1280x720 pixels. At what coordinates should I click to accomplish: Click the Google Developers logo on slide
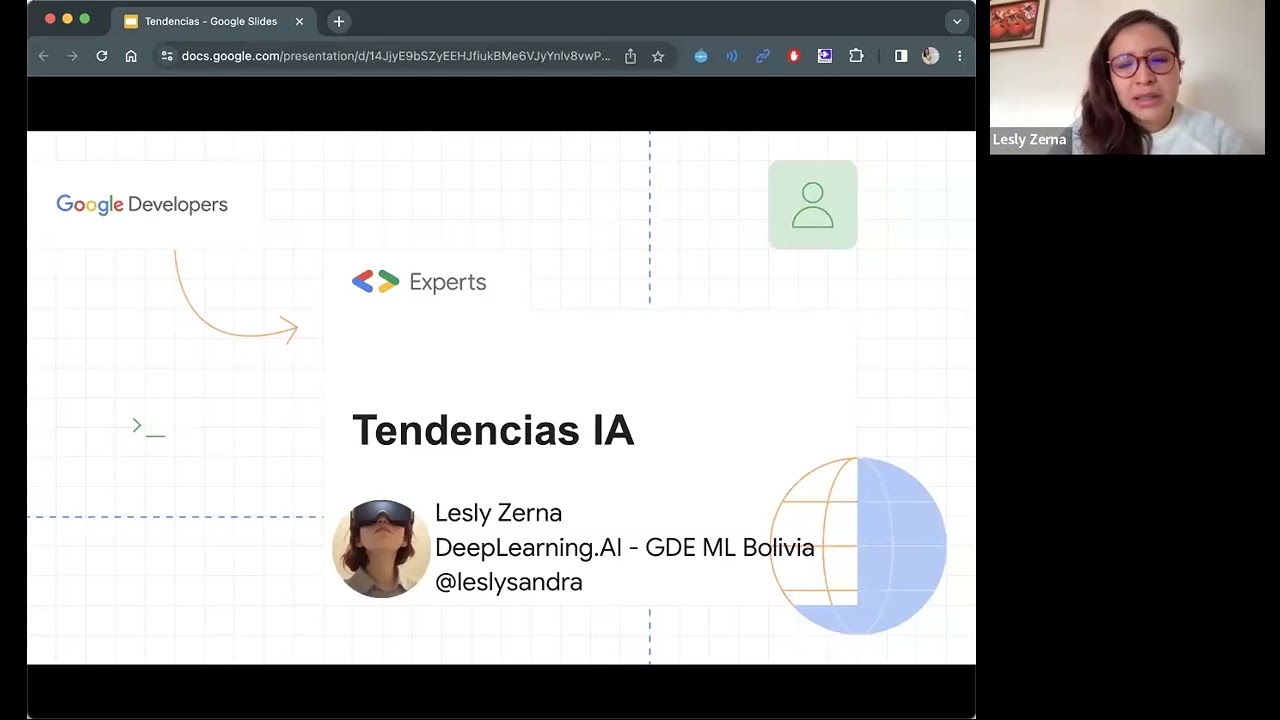click(x=142, y=204)
